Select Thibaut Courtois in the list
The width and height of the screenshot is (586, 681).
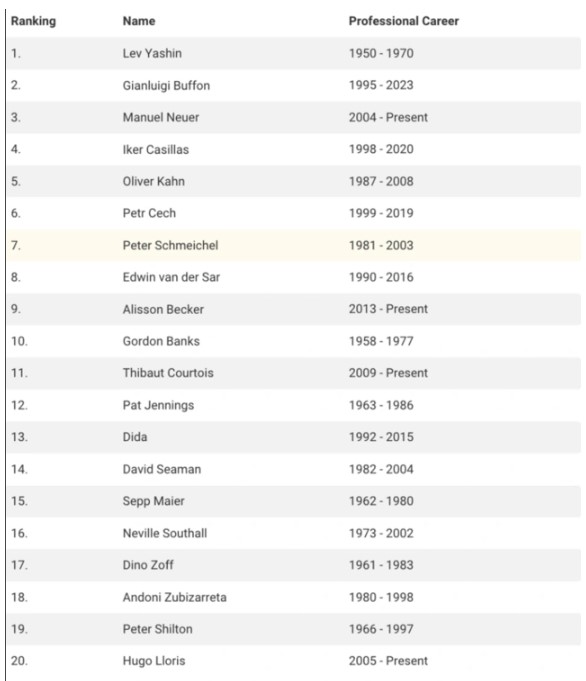(x=168, y=373)
